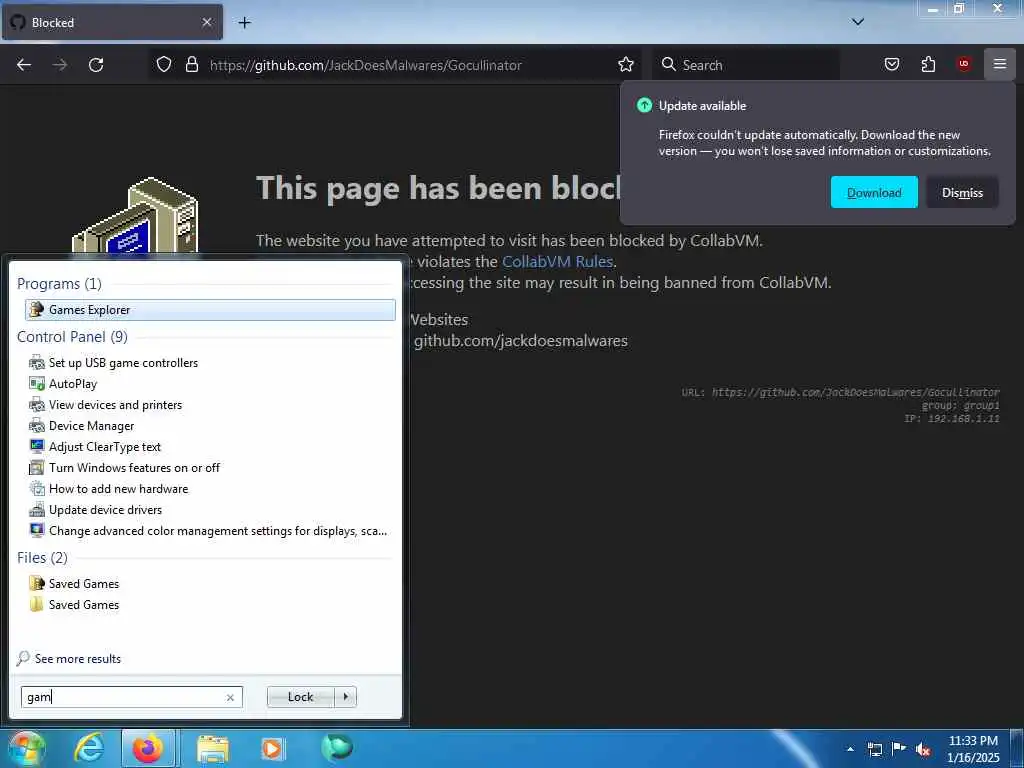Expand the list all tabs chevron
The image size is (1024, 768).
(x=858, y=22)
